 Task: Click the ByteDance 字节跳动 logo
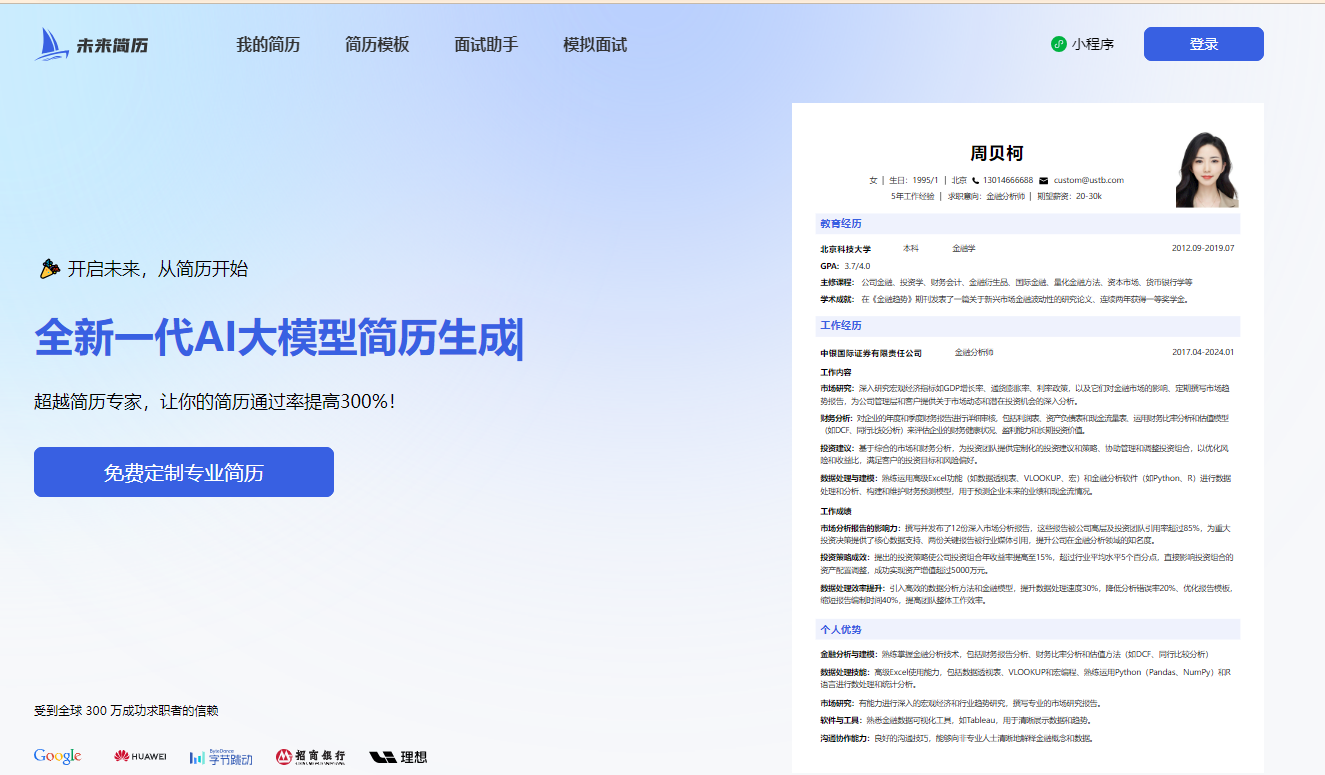click(220, 758)
